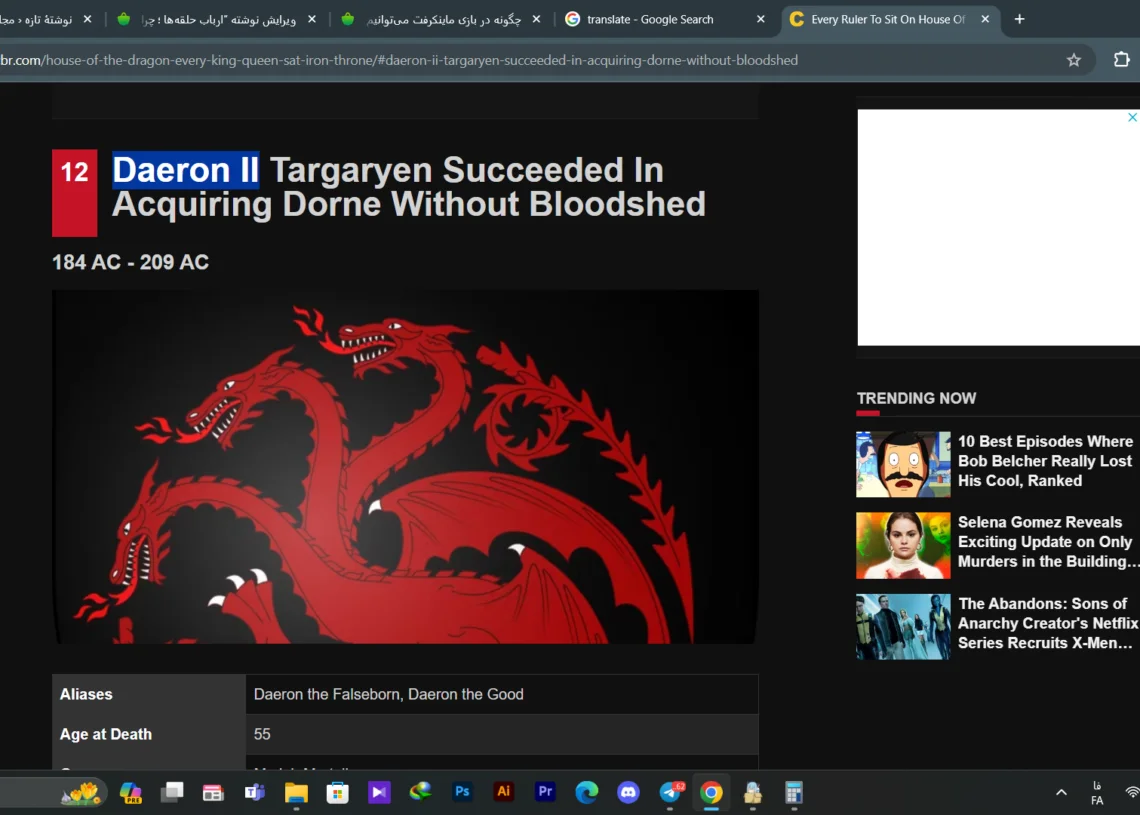The width and height of the screenshot is (1140, 815).
Task: Show hidden system tray icons
Action: tap(1061, 792)
